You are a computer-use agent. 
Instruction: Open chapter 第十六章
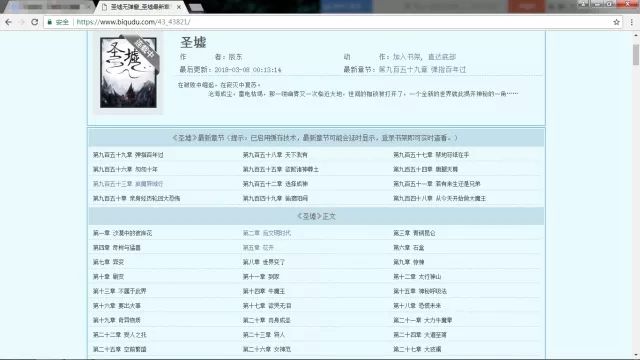116,306
